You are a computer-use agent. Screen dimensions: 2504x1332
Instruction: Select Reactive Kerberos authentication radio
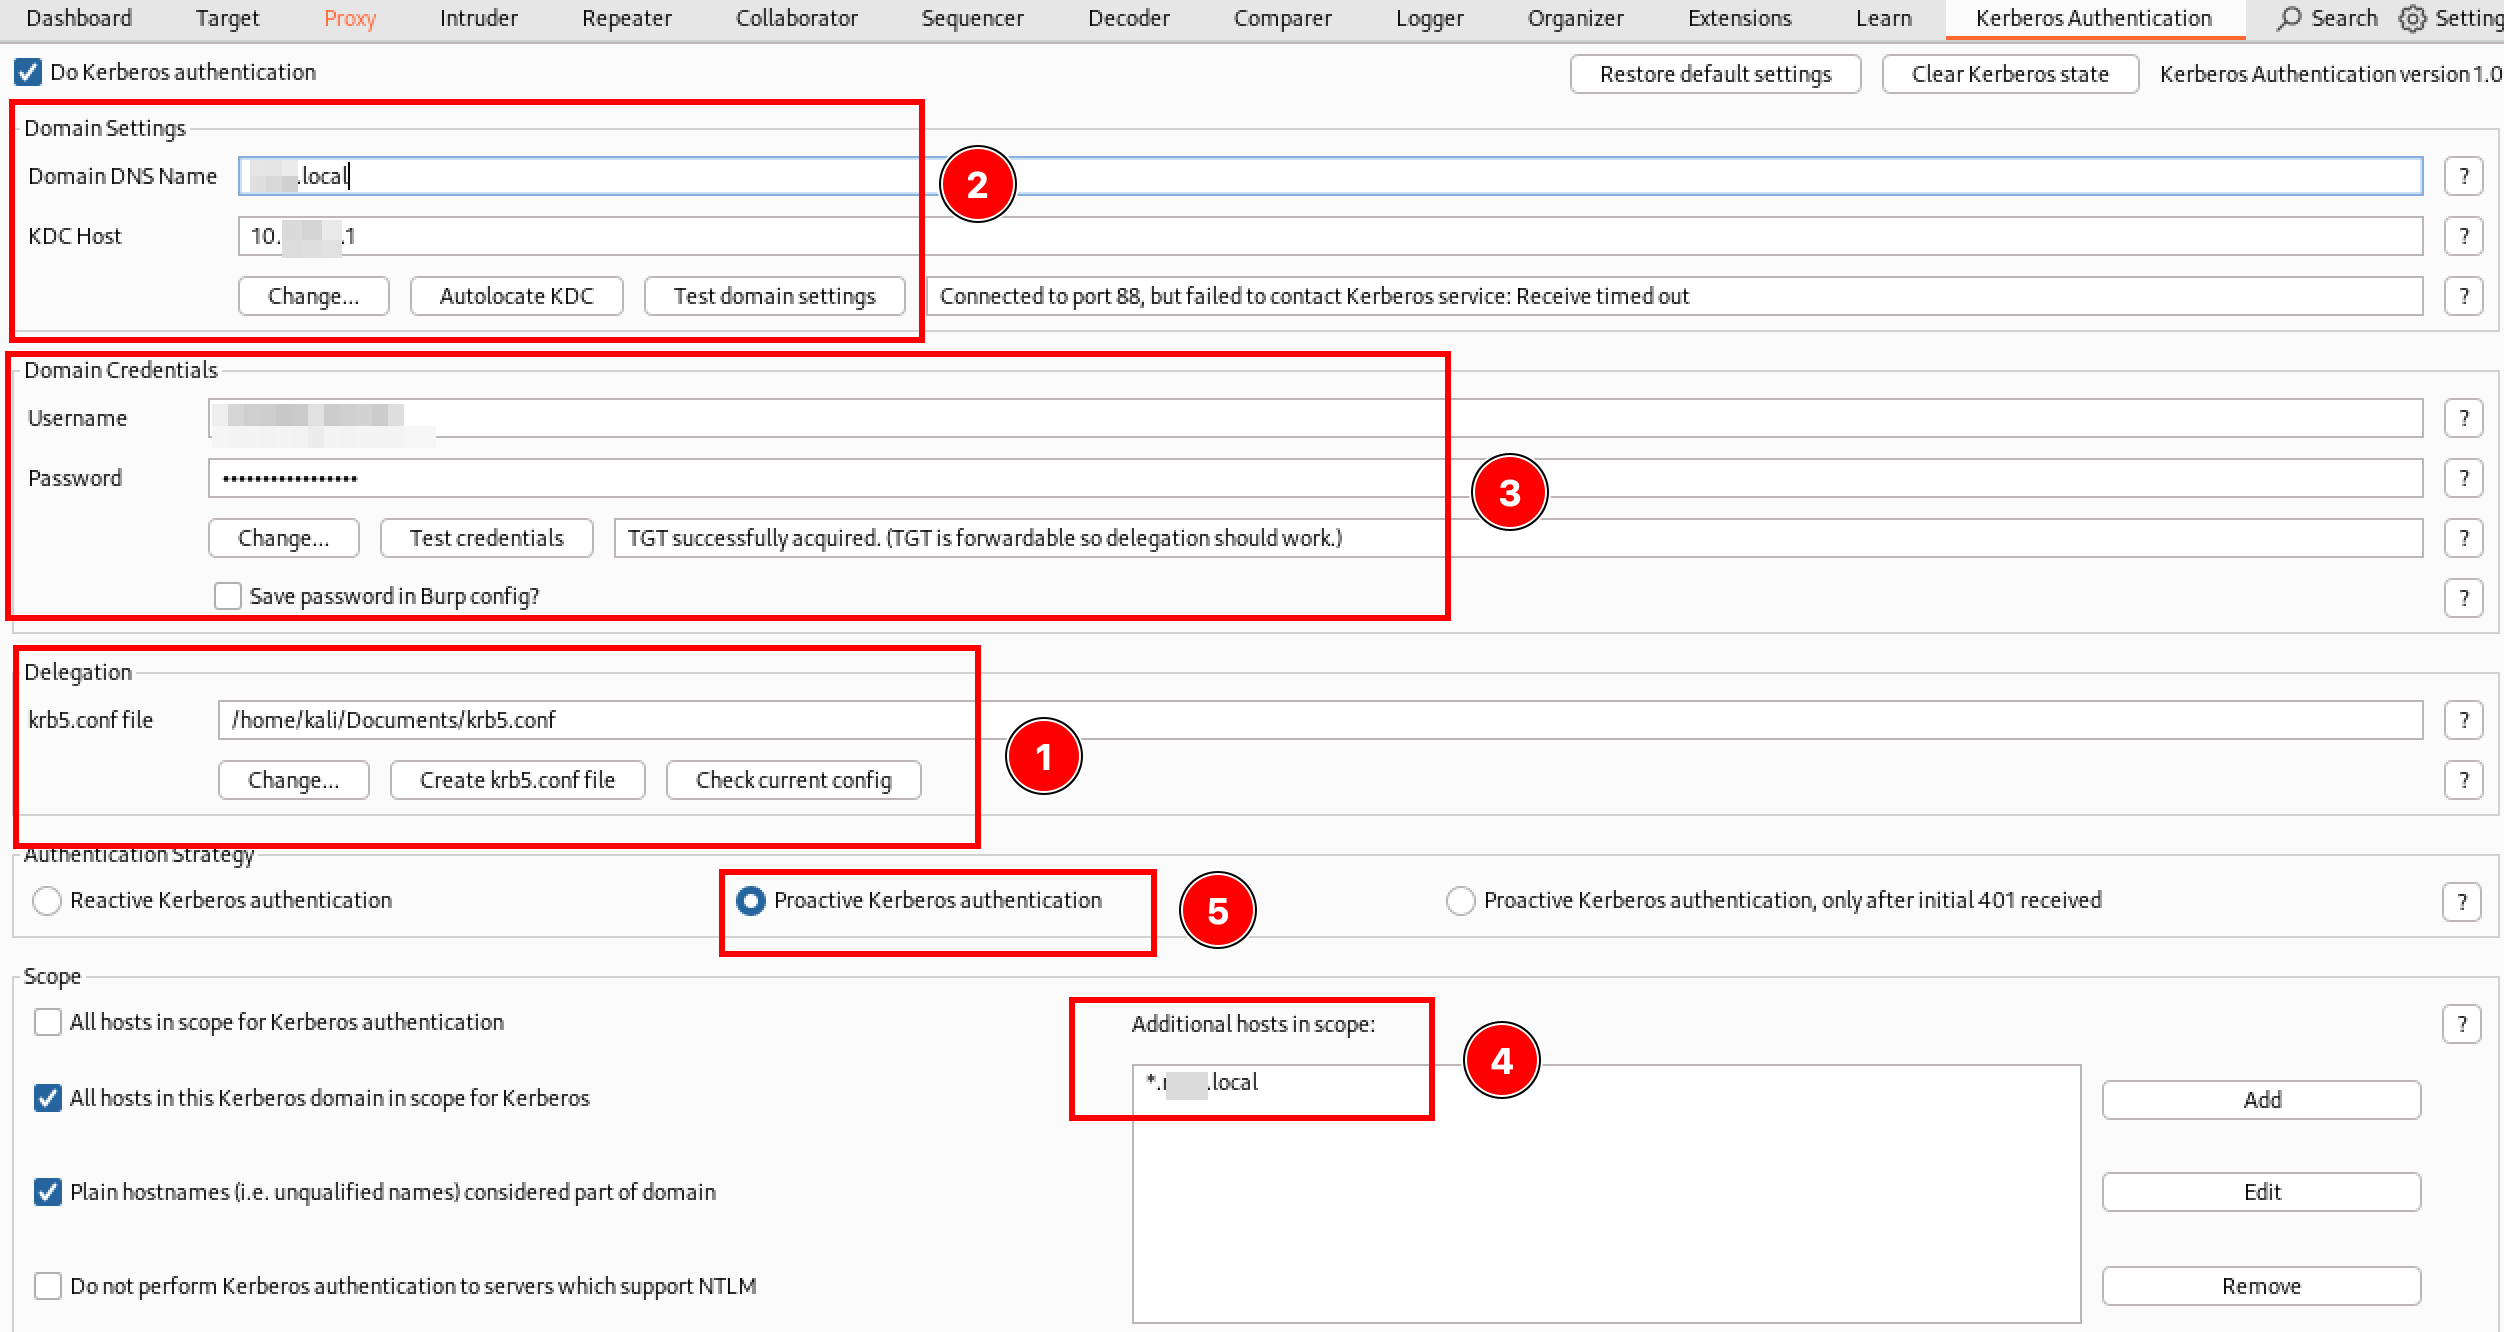click(46, 900)
